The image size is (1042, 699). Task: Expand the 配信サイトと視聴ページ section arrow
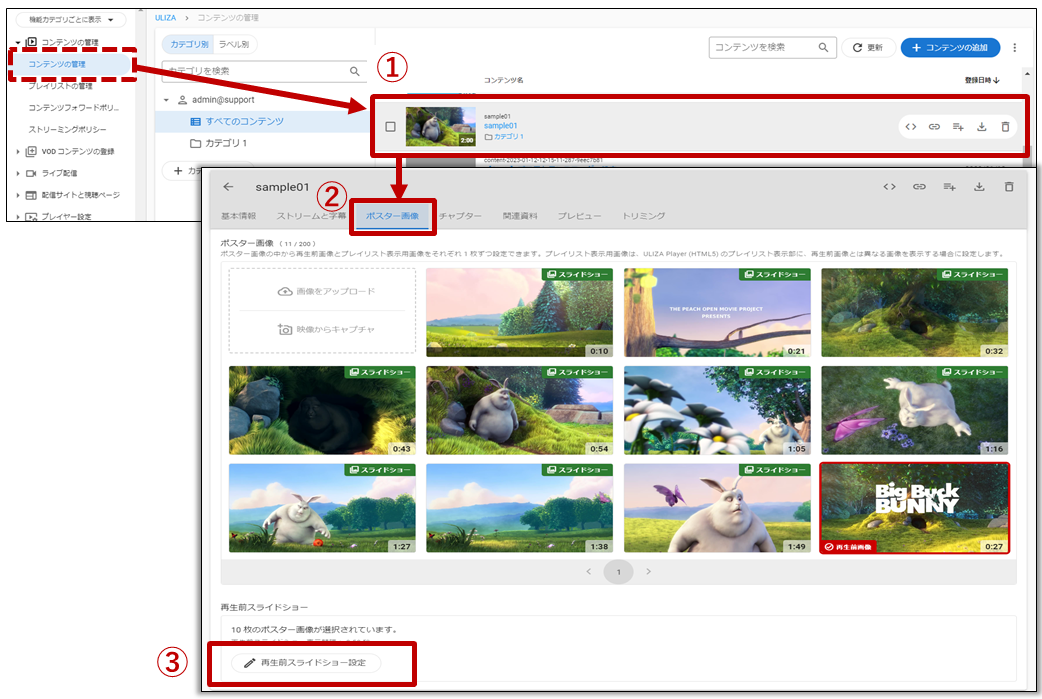point(18,195)
